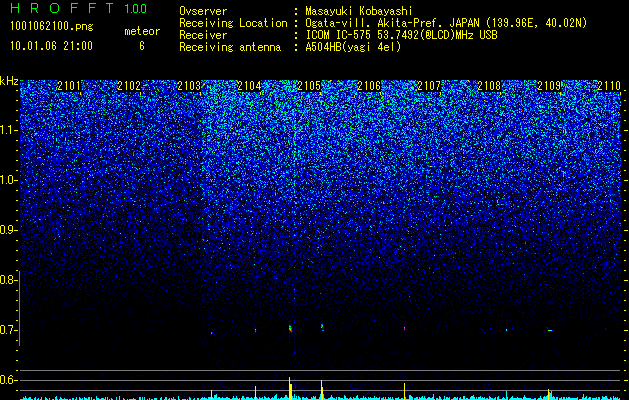629x400 pixels.
Task: Click the HROFFT 1.0.0 title text
Action: (79, 8)
